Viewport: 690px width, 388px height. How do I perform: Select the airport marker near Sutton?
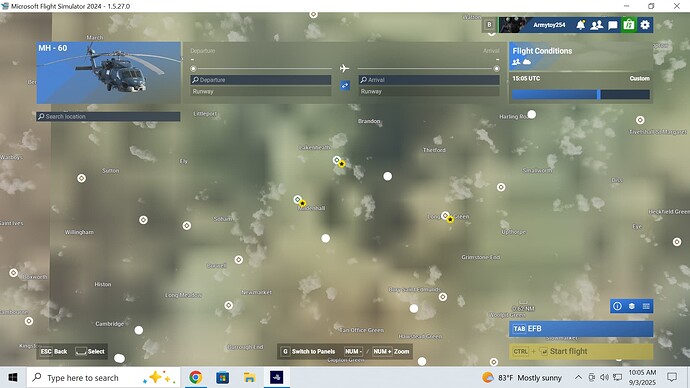point(81,178)
